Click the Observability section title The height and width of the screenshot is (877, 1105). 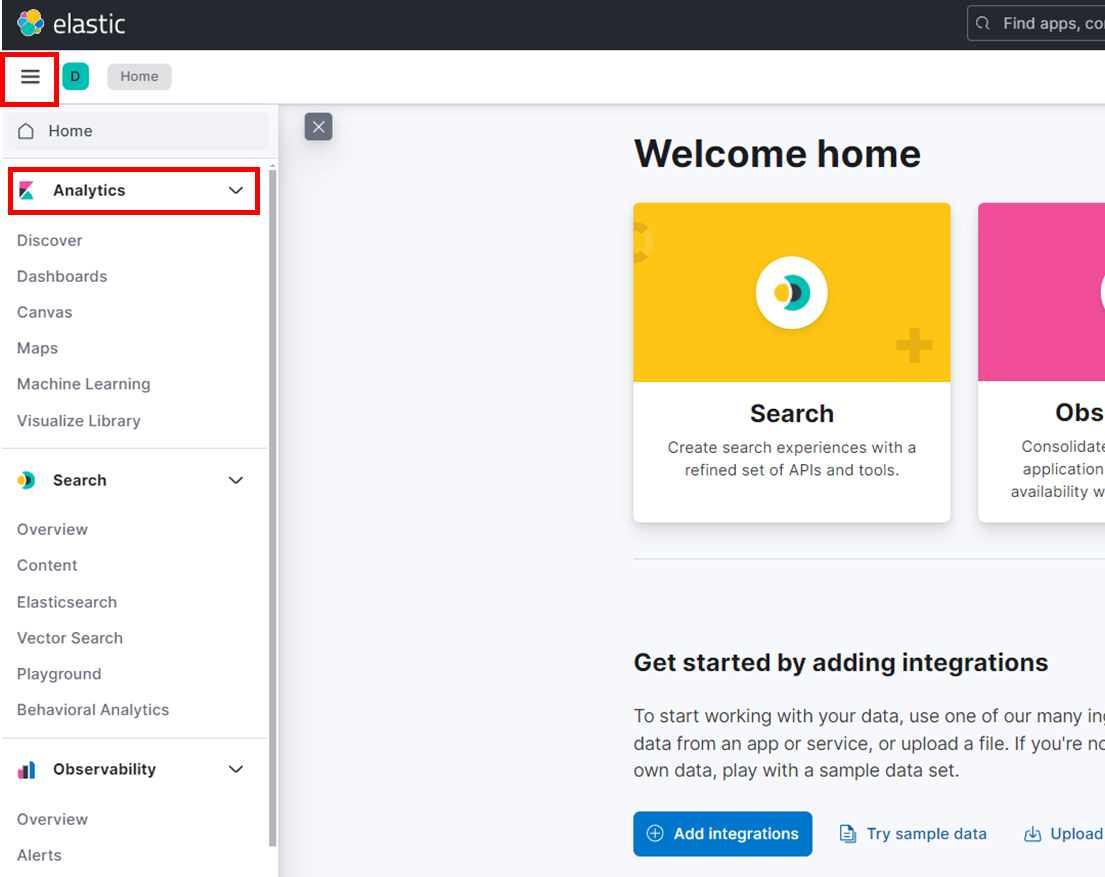tap(104, 769)
